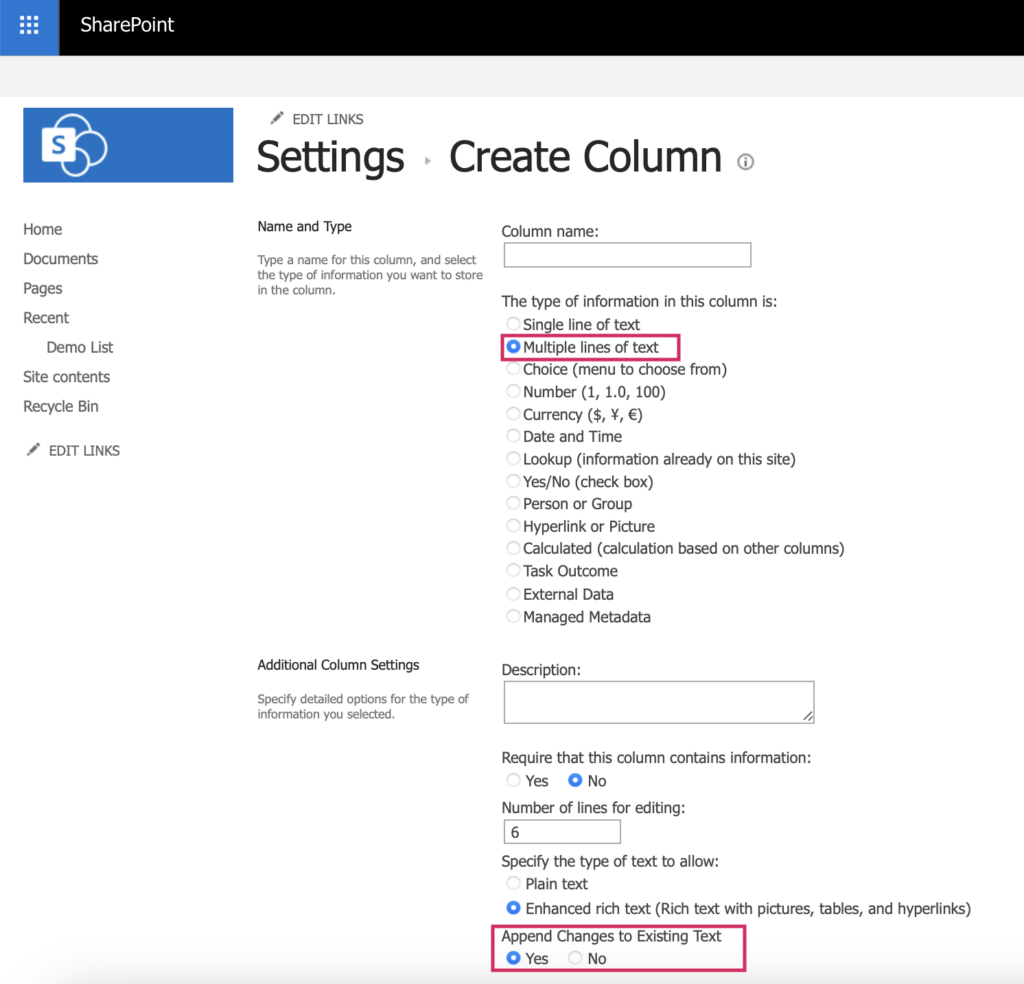This screenshot has height=984, width=1024.
Task: Open Demo List under Recent
Action: 80,347
